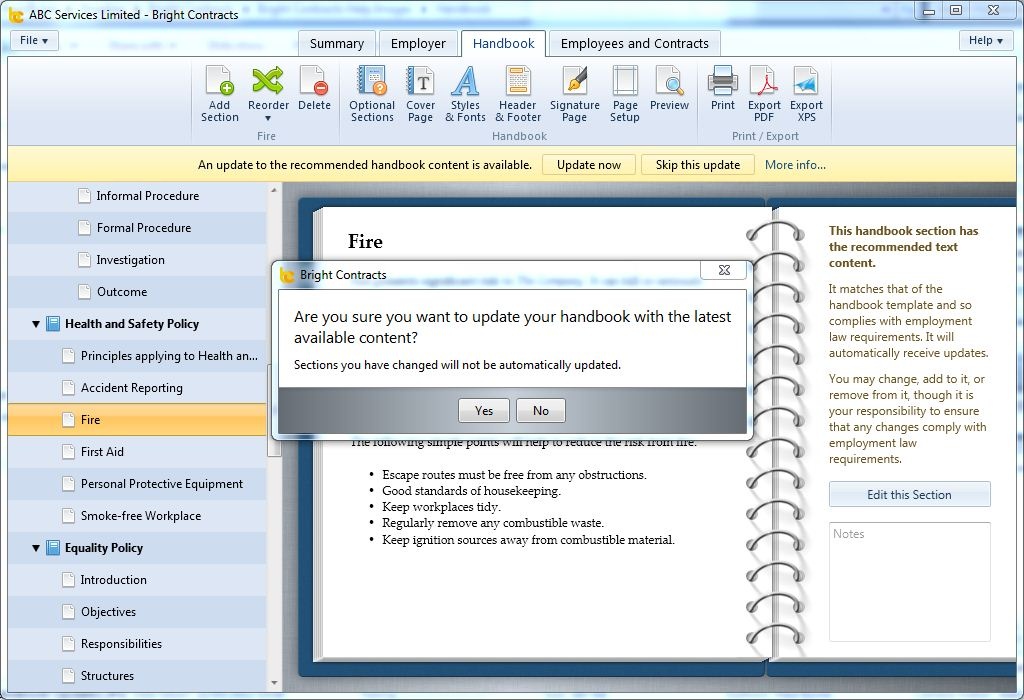The height and width of the screenshot is (700, 1024).
Task: Export the handbook to XPS
Action: 806,94
